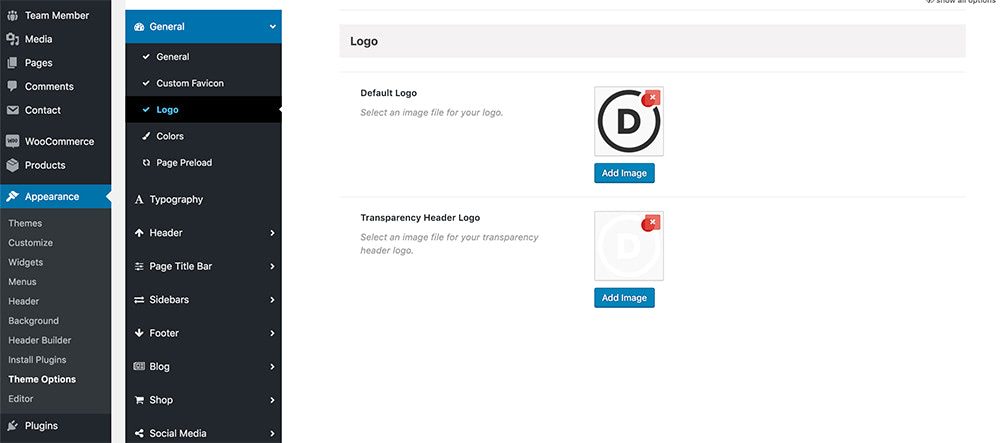Click the Page Preload refresh icon
Viewport: 1000px width, 443px height.
click(x=146, y=163)
